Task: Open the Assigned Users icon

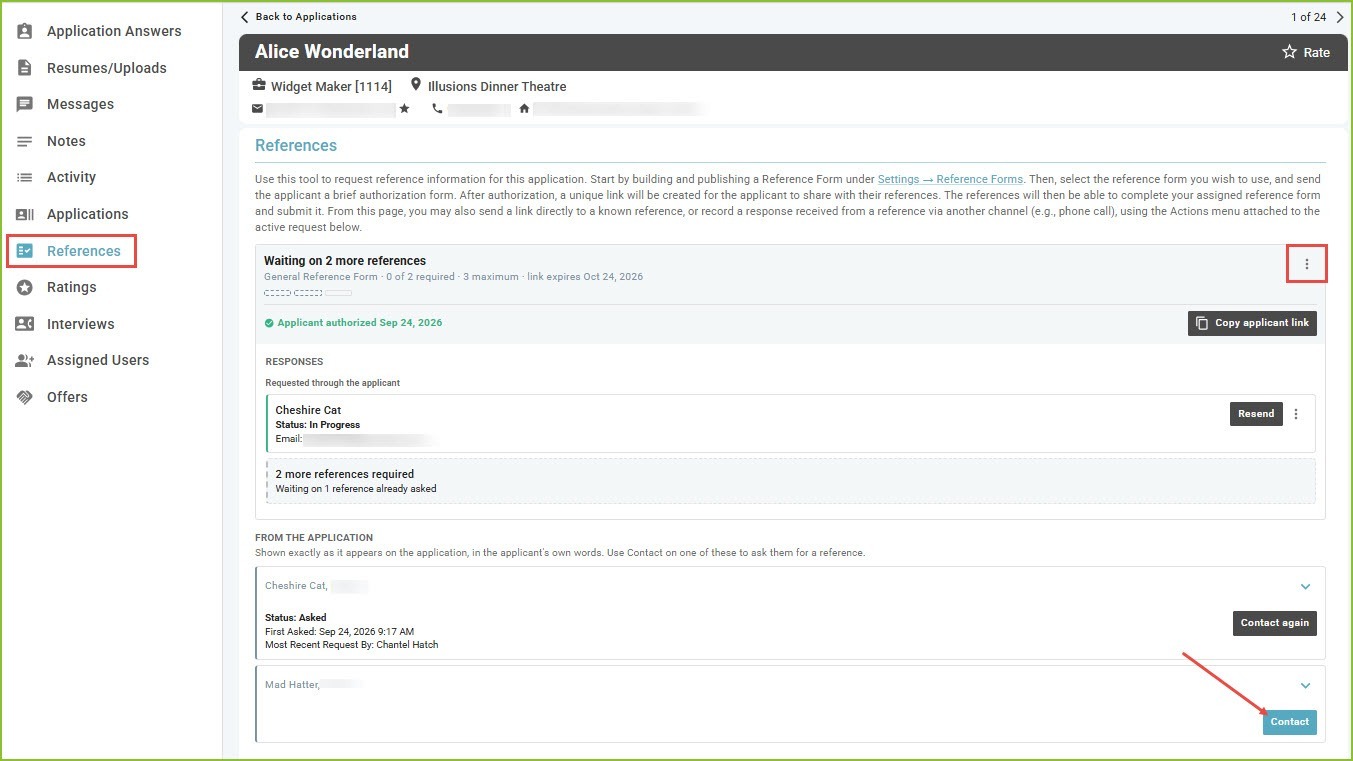Action: 25,360
